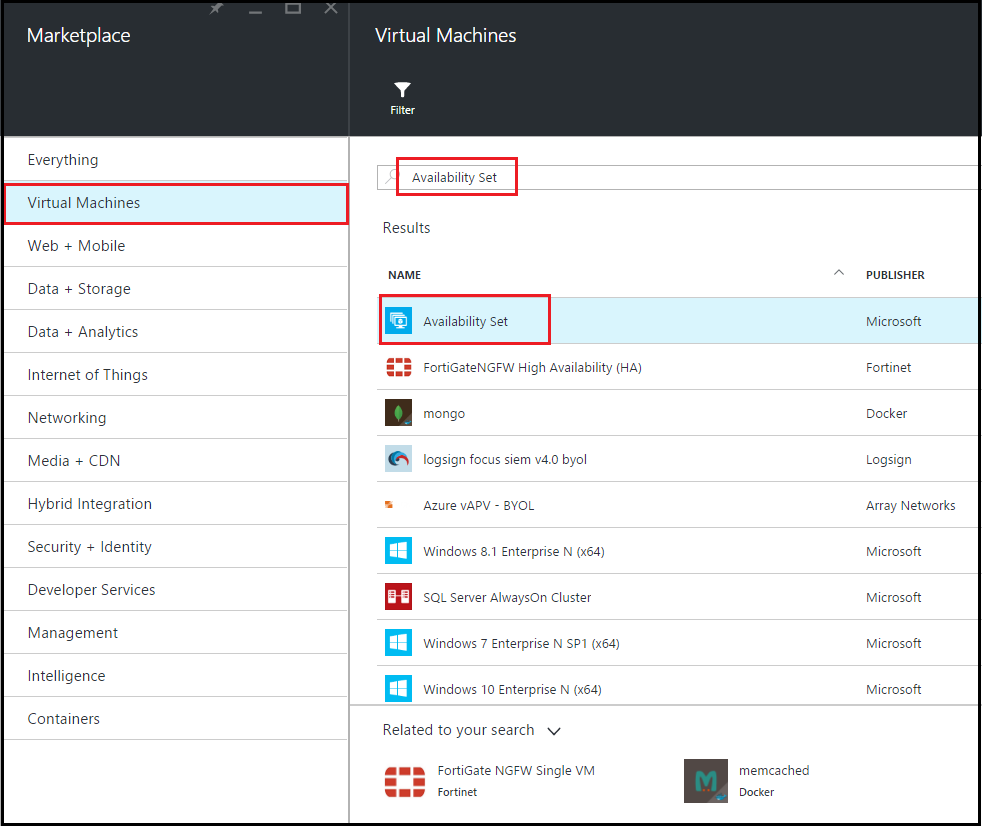Select the Virtual Machines category
The image size is (982, 826).
click(x=176, y=203)
